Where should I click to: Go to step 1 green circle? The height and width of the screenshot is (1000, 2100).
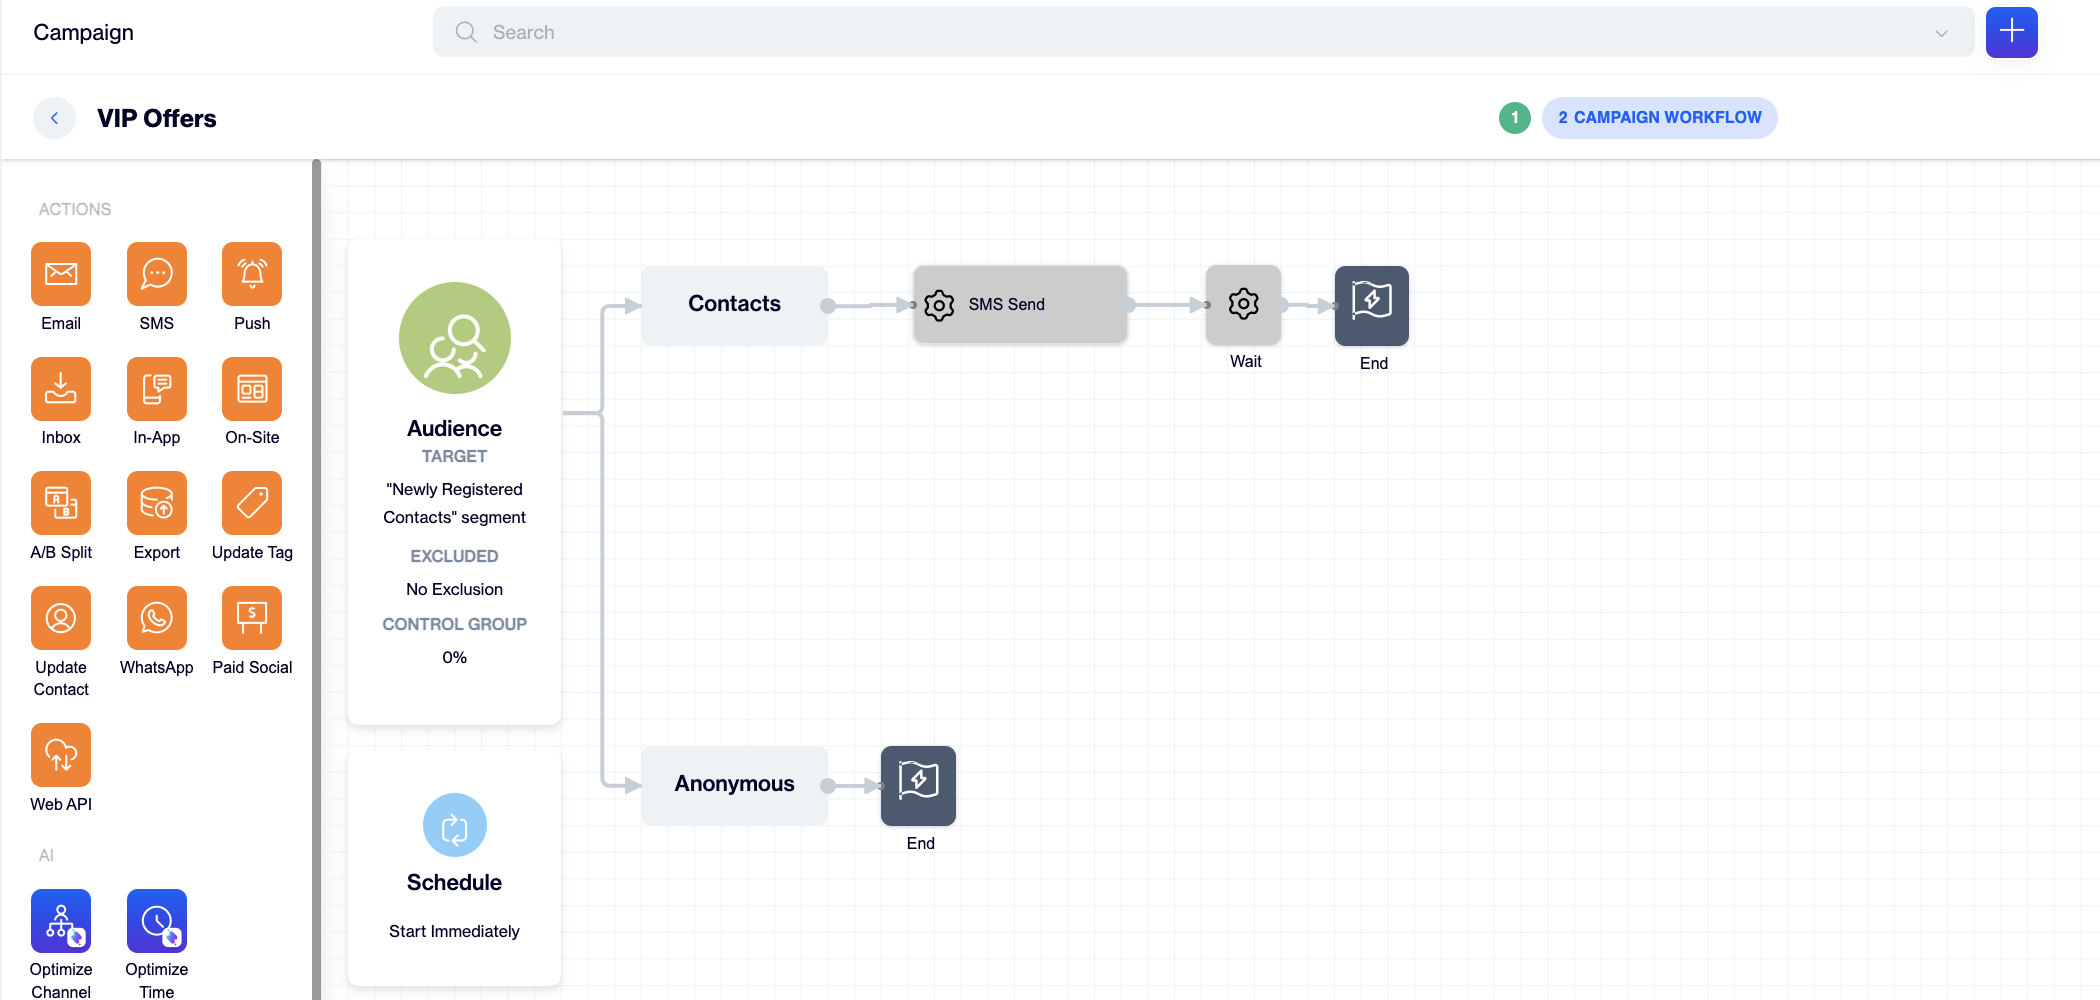point(1515,118)
